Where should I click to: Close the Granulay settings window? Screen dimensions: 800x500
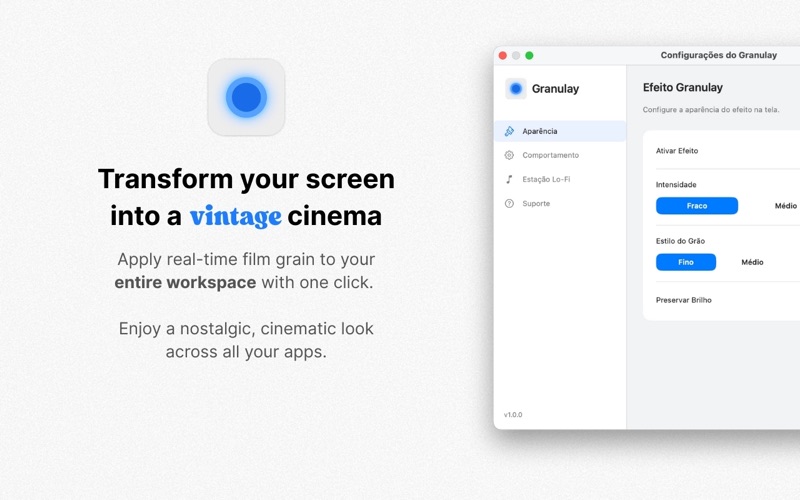pyautogui.click(x=503, y=55)
